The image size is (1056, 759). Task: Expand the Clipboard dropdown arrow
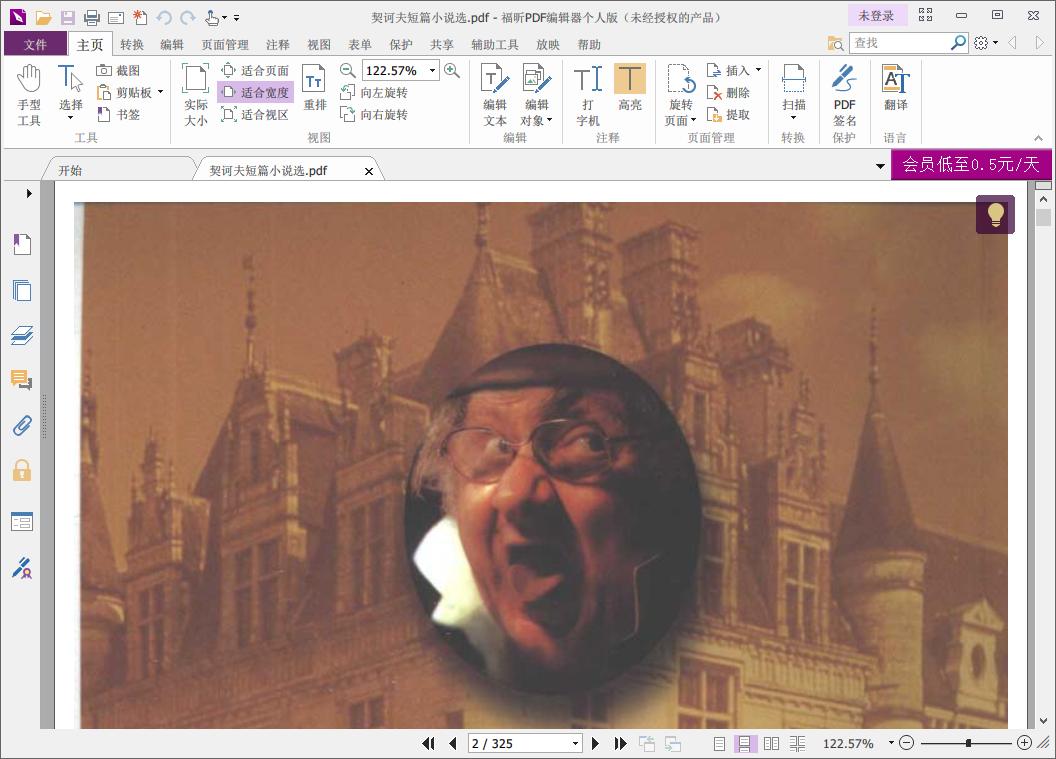(160, 93)
